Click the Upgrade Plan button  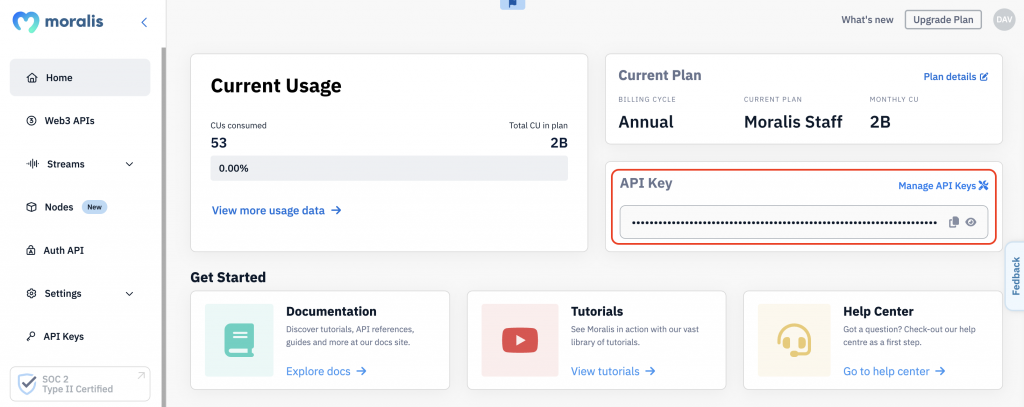[943, 20]
